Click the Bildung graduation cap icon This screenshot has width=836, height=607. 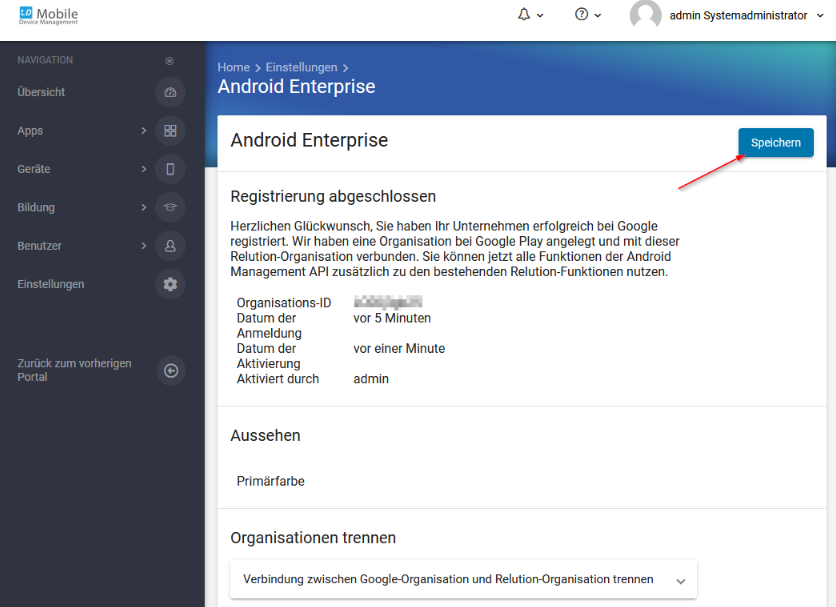coord(170,207)
